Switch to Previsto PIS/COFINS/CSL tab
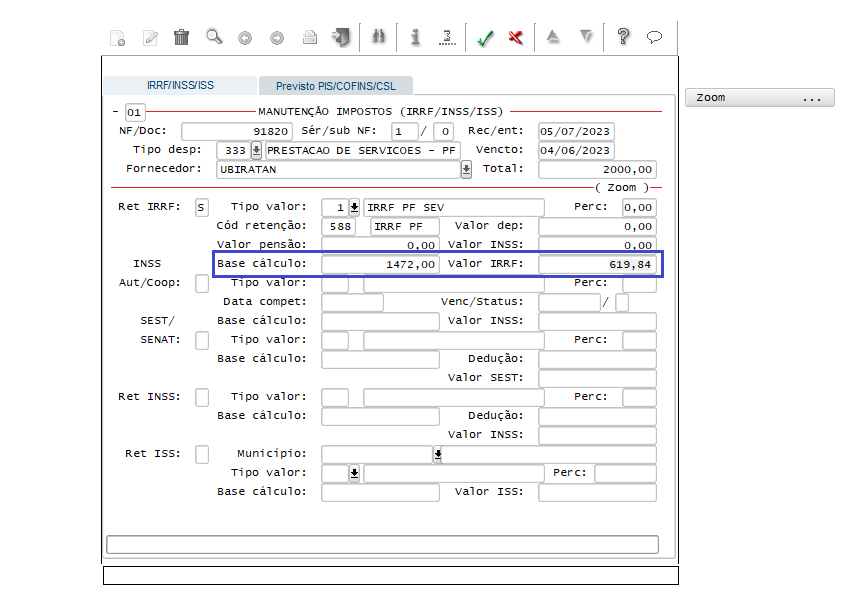Screen dimensions: 862x605 coord(335,86)
